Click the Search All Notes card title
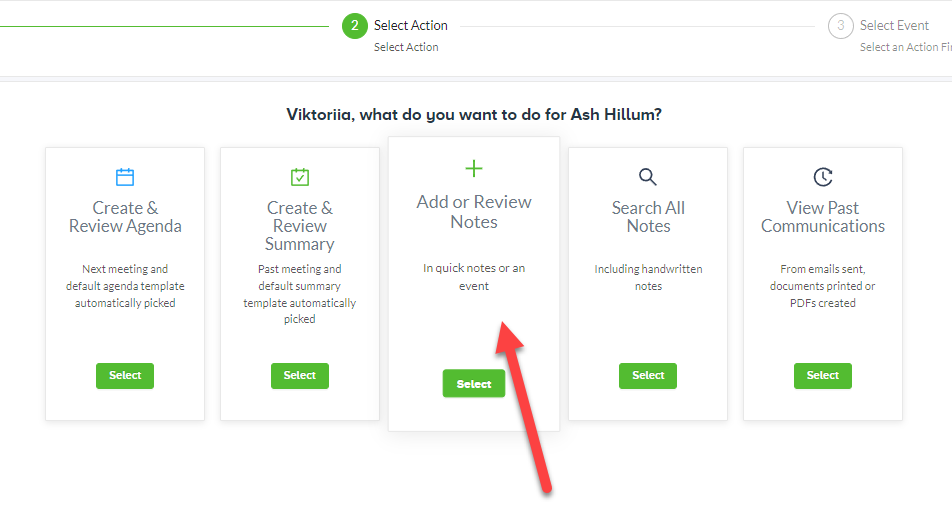This screenshot has height=511, width=952. [x=648, y=217]
